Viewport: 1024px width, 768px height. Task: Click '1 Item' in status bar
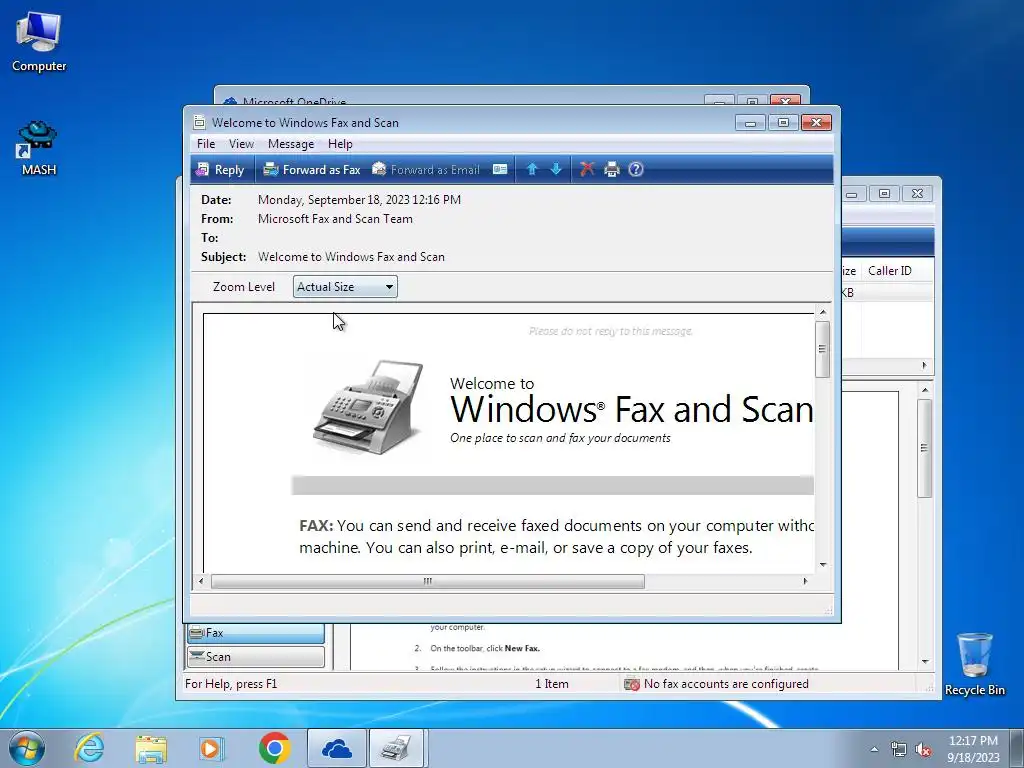[552, 684]
